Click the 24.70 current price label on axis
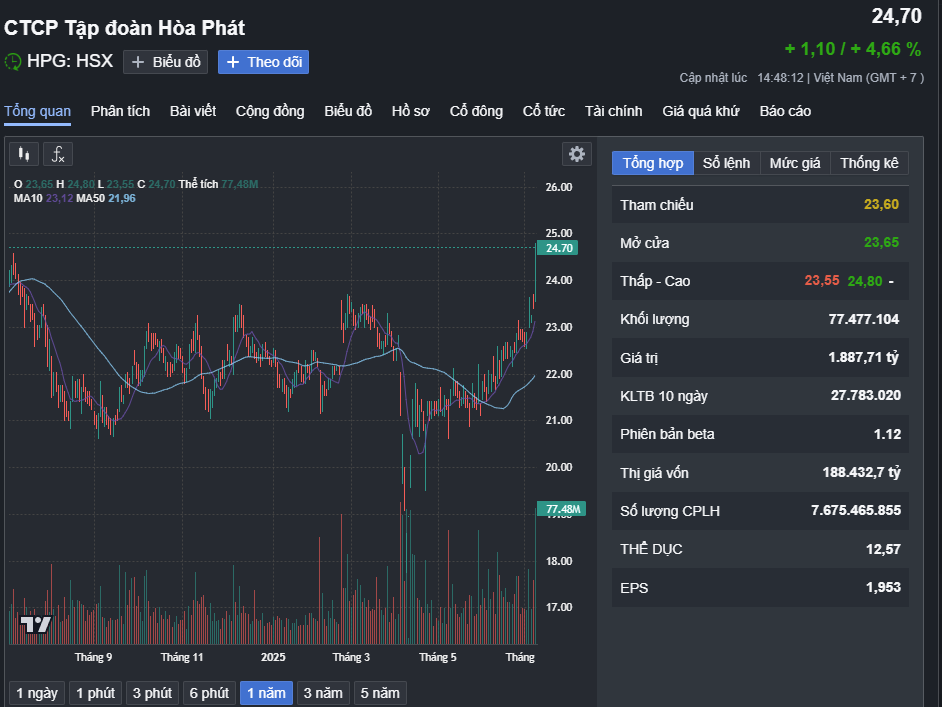Image resolution: width=942 pixels, height=707 pixels. click(558, 248)
